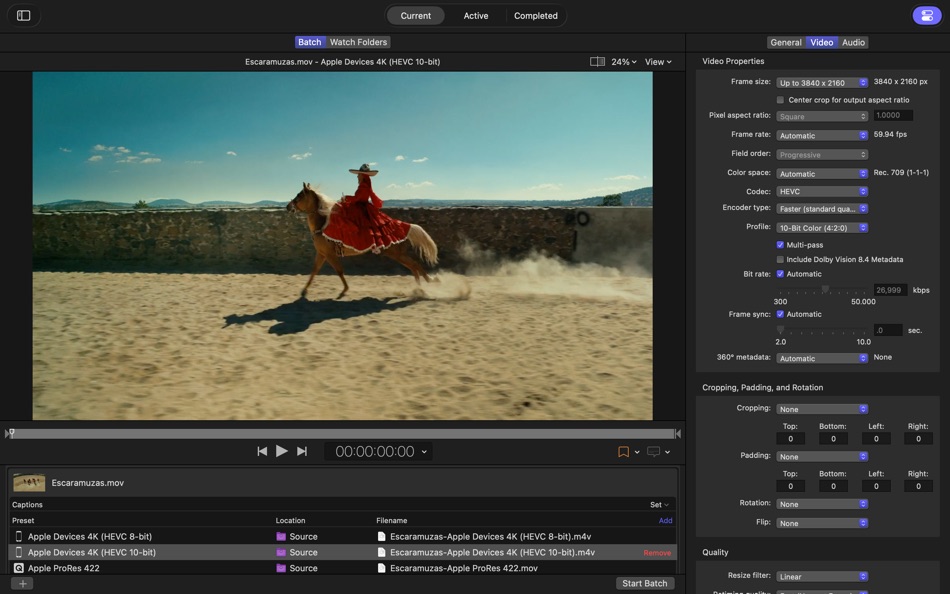
Task: Open the Resize filter Linear dropdown
Action: point(822,576)
